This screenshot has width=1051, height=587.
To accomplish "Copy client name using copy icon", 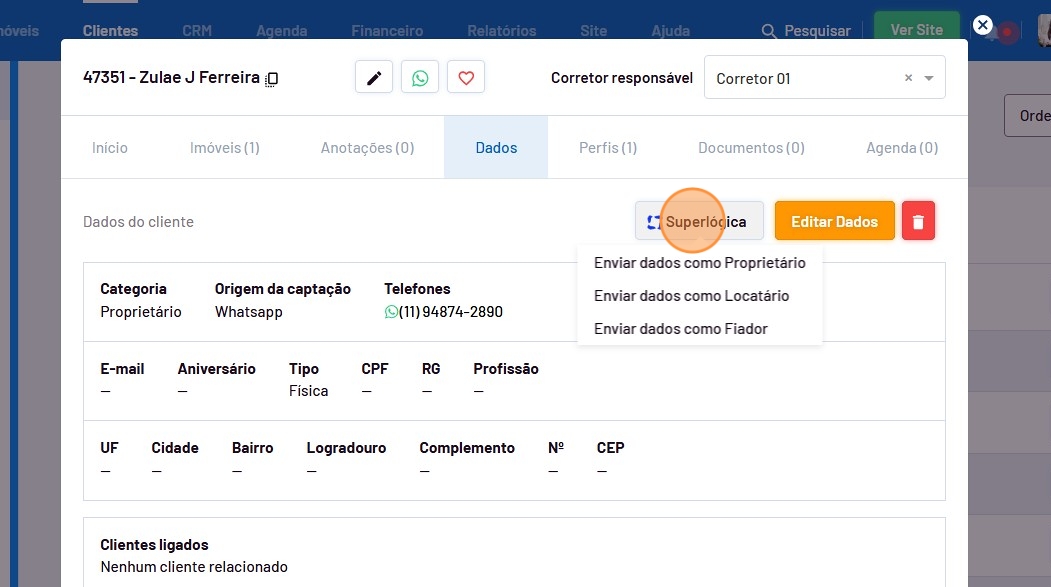I will [x=272, y=79].
